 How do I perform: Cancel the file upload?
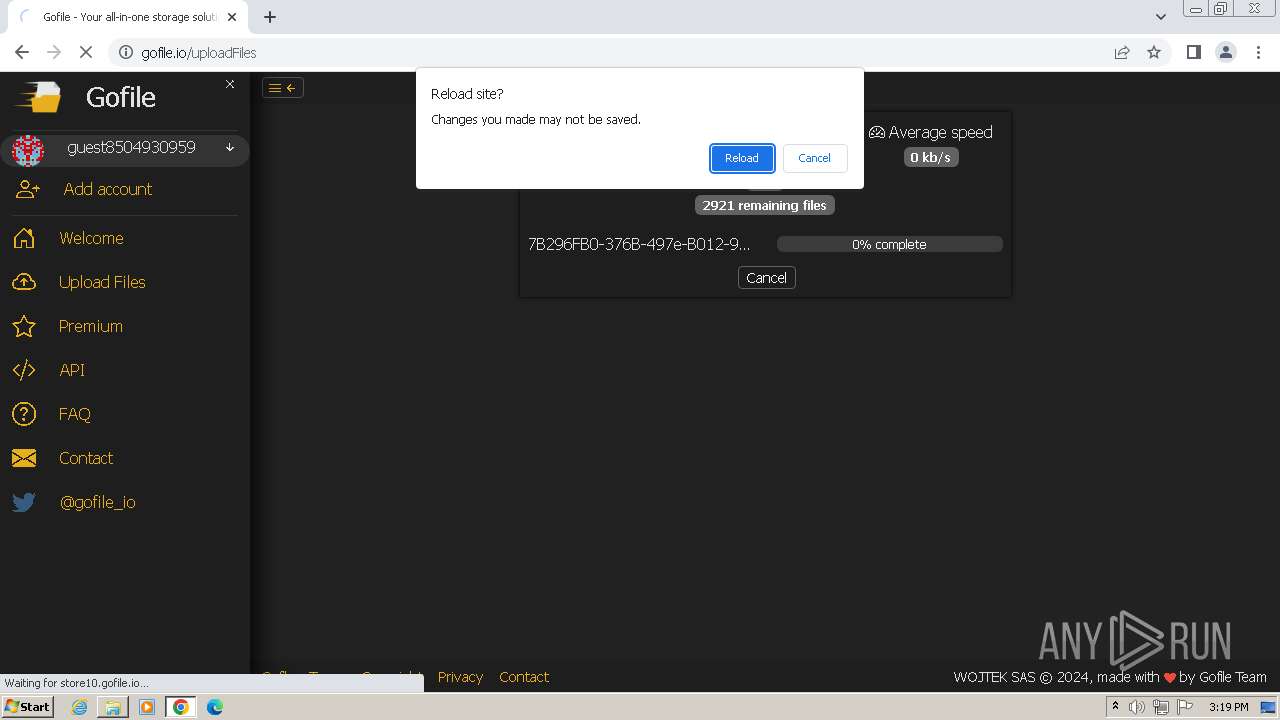click(766, 278)
